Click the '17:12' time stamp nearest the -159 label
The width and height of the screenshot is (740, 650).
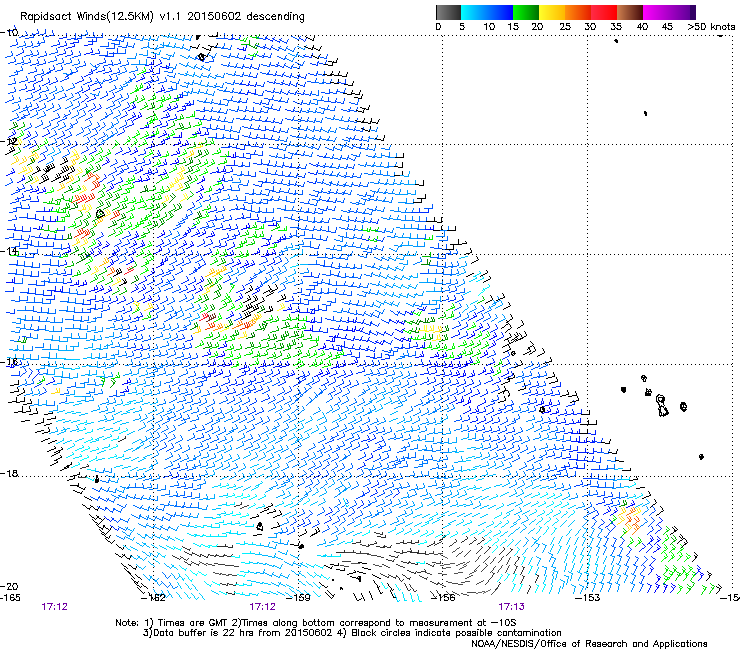[x=262, y=607]
